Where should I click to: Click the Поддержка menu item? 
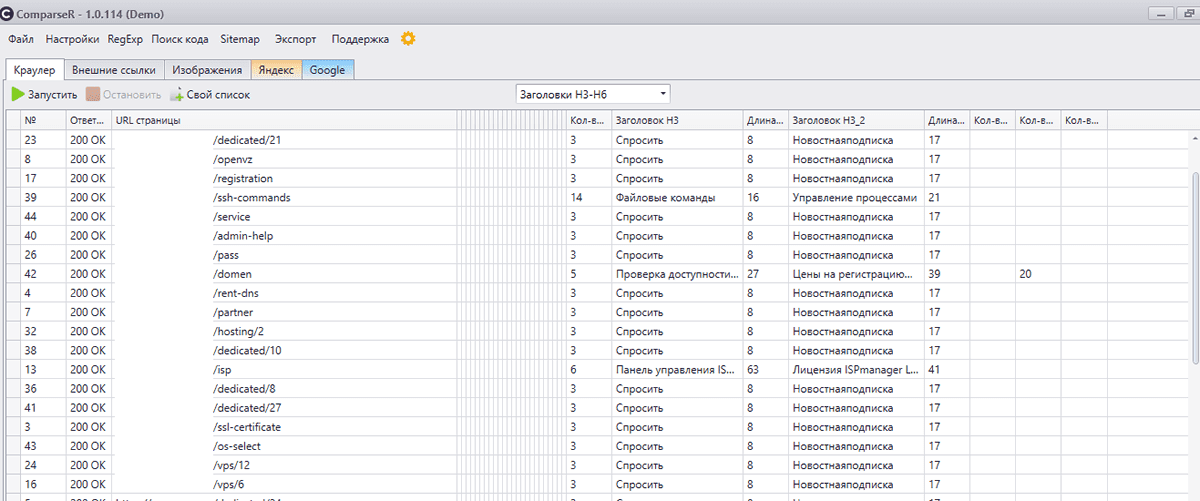[360, 40]
